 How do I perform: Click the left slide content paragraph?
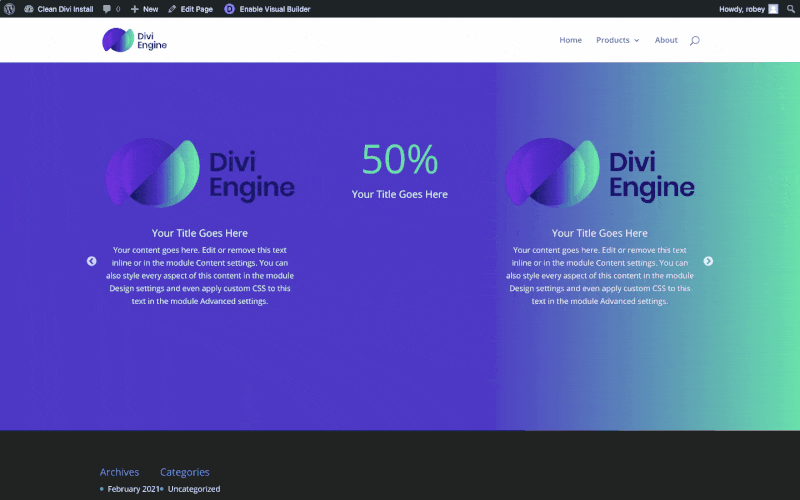[x=200, y=276]
